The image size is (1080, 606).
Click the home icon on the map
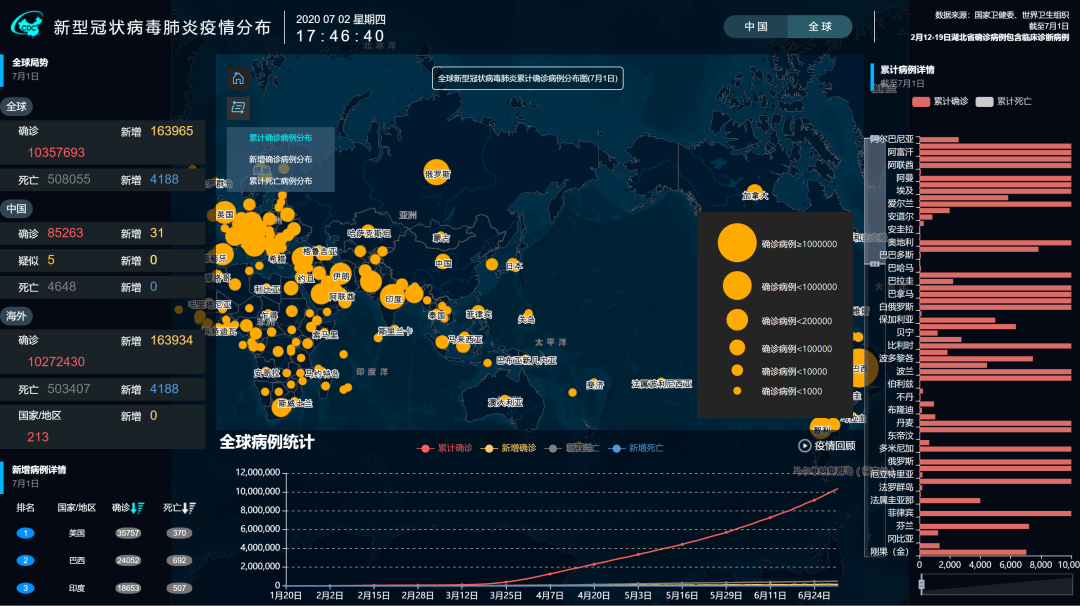coord(238,79)
